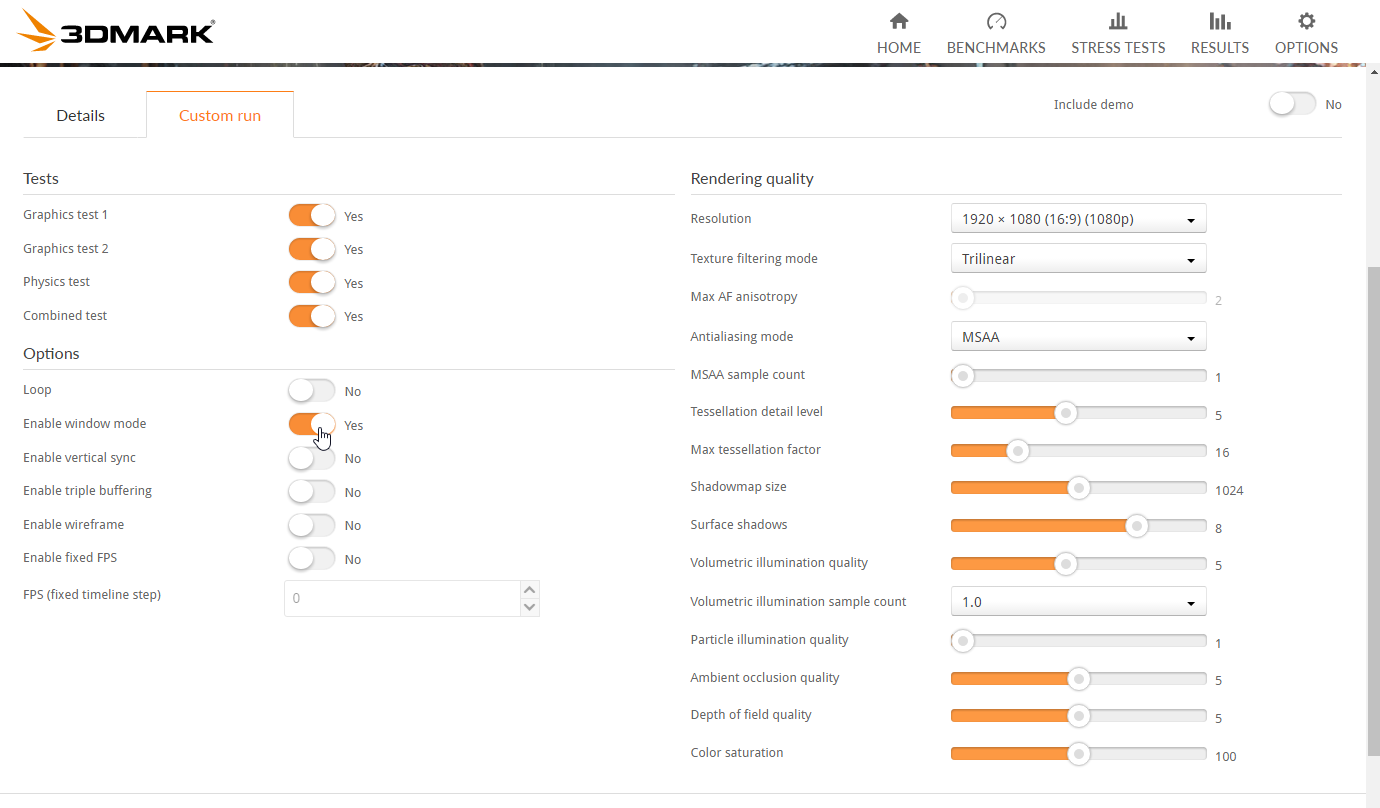
Task: Click the MSAA sample count slider
Action: (1078, 375)
